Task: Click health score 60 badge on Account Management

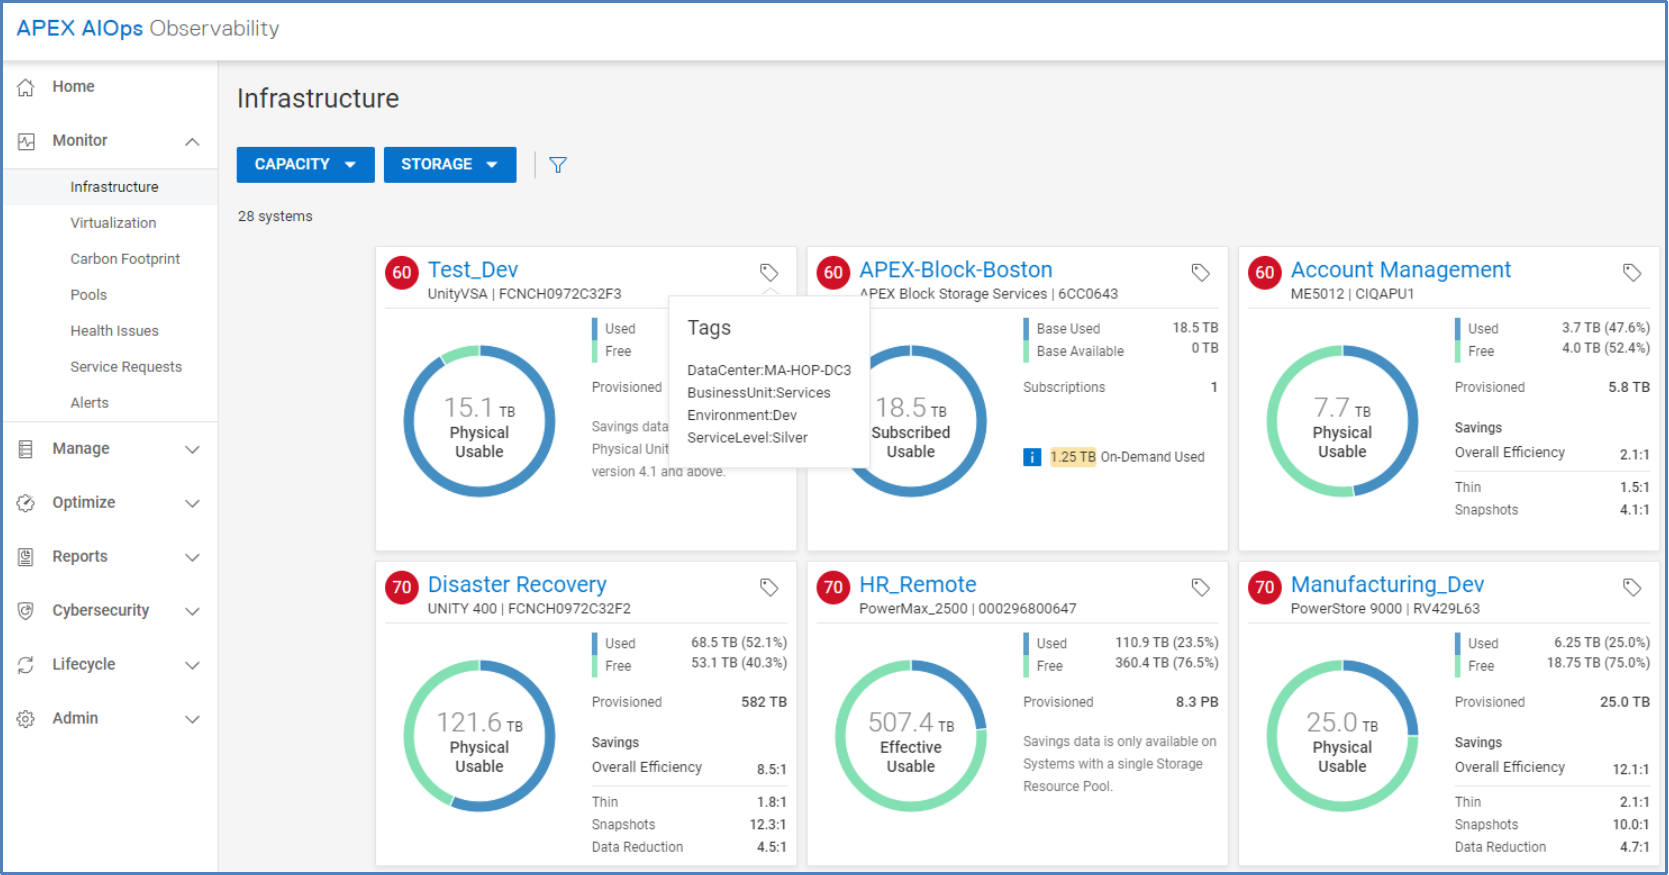Action: click(1265, 272)
